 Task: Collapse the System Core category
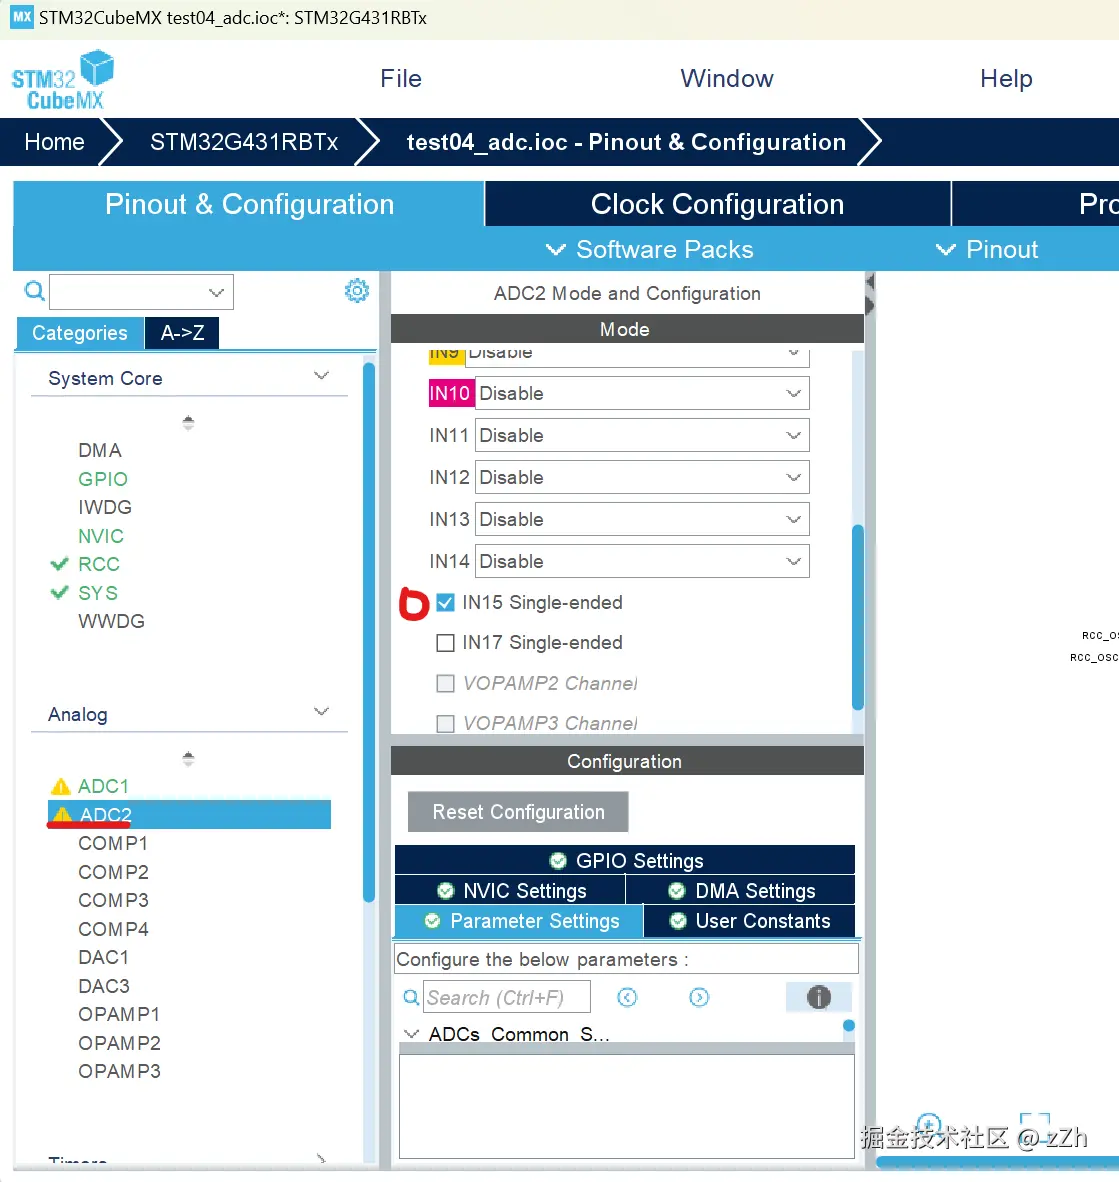(x=321, y=377)
